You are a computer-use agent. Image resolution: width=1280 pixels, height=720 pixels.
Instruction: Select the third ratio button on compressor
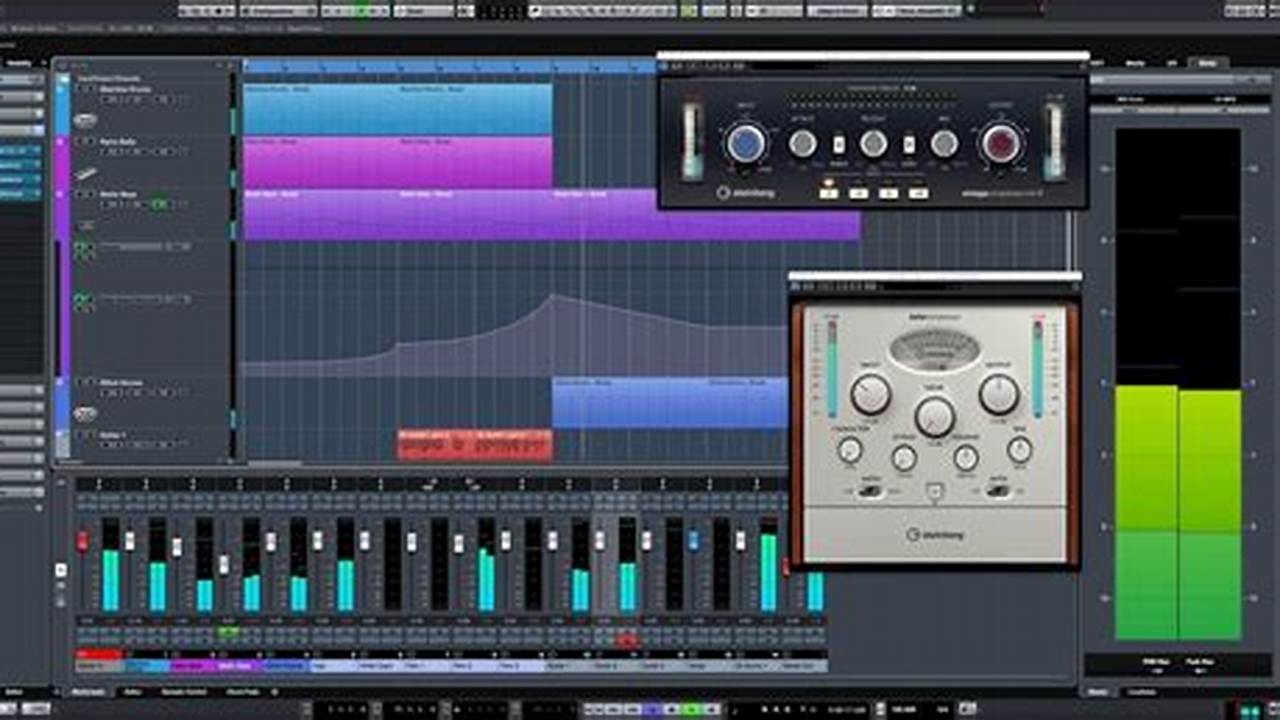pos(889,193)
